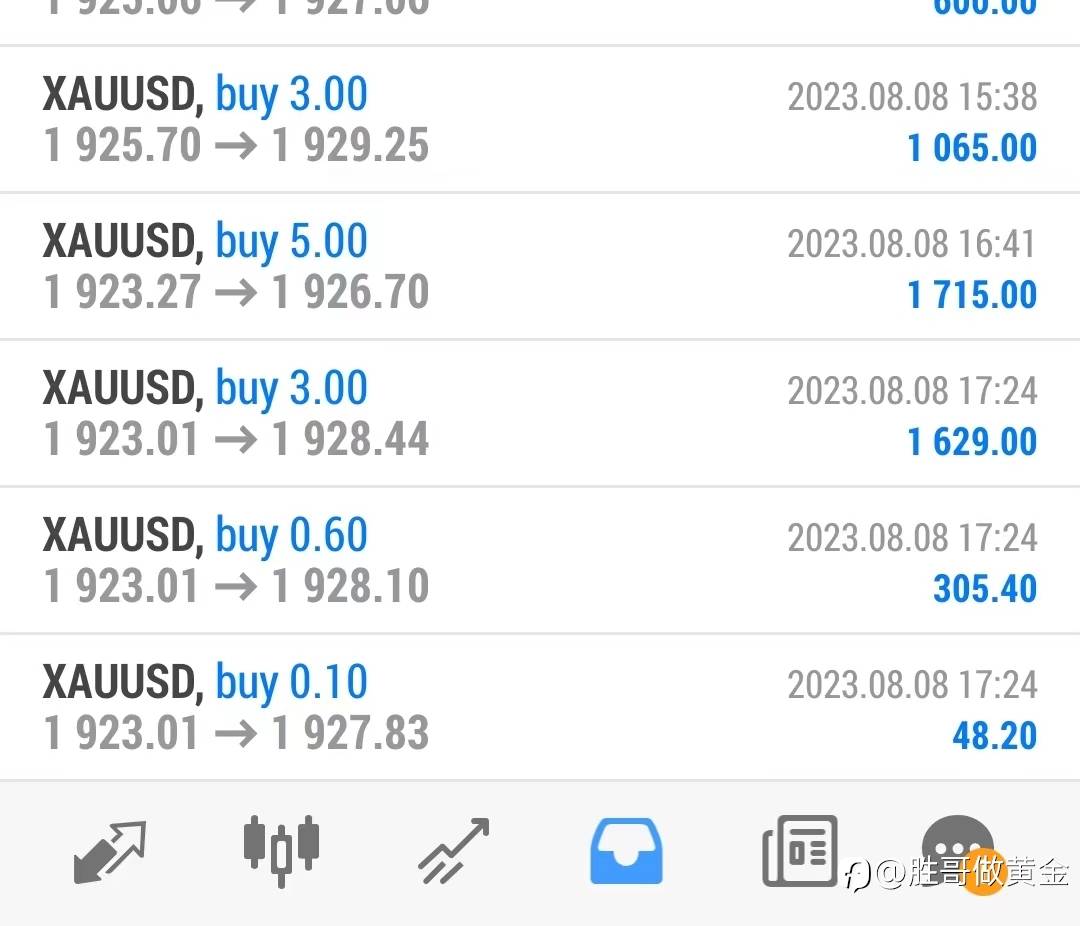Tap profit value 1 629.00
The width and height of the screenshot is (1080, 926).
click(972, 442)
